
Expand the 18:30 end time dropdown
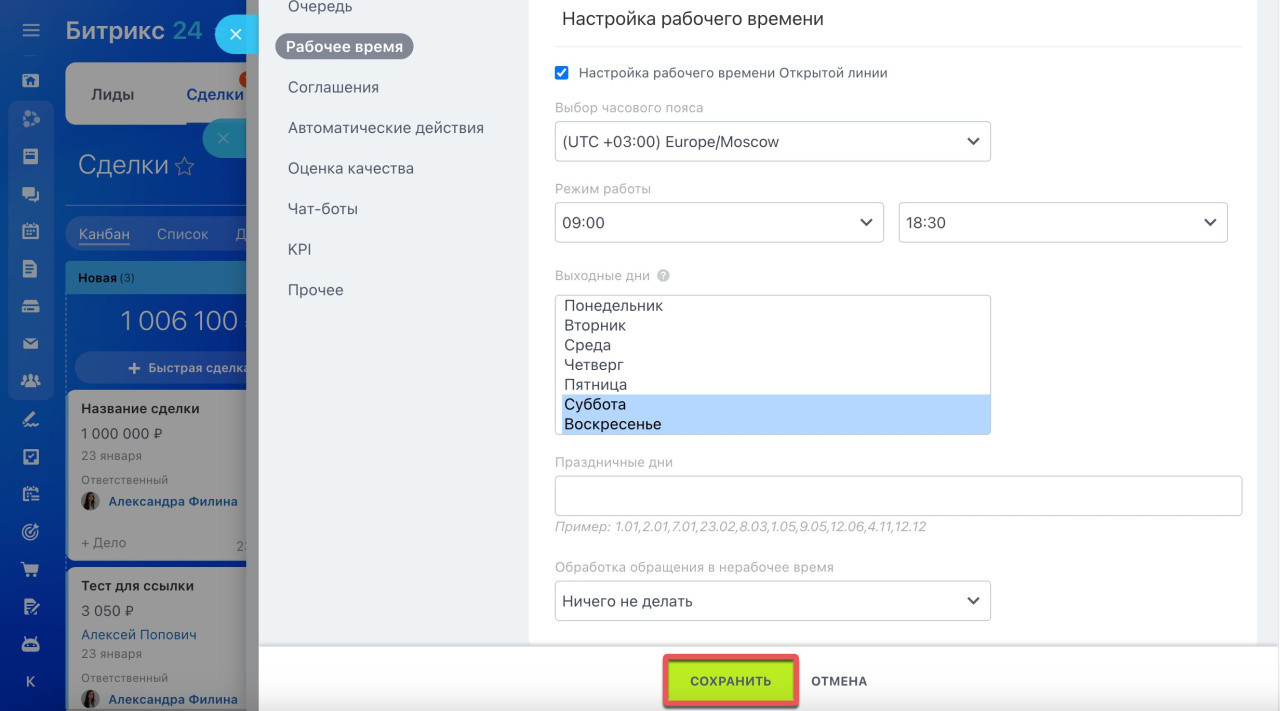pos(1063,223)
